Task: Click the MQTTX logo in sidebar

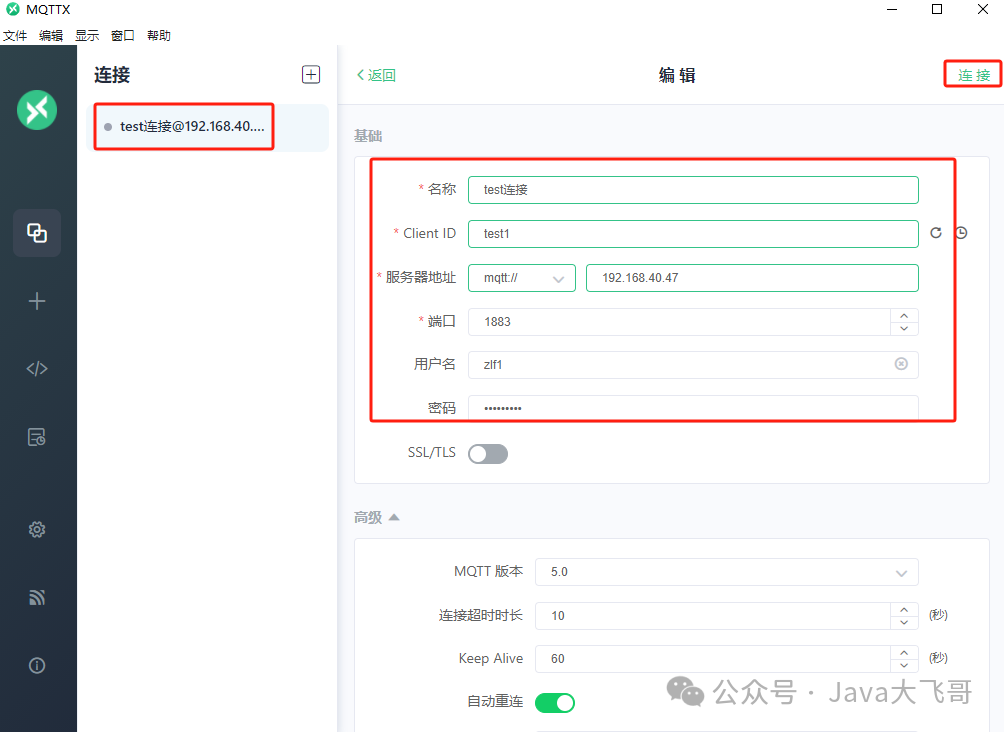Action: coord(37,110)
